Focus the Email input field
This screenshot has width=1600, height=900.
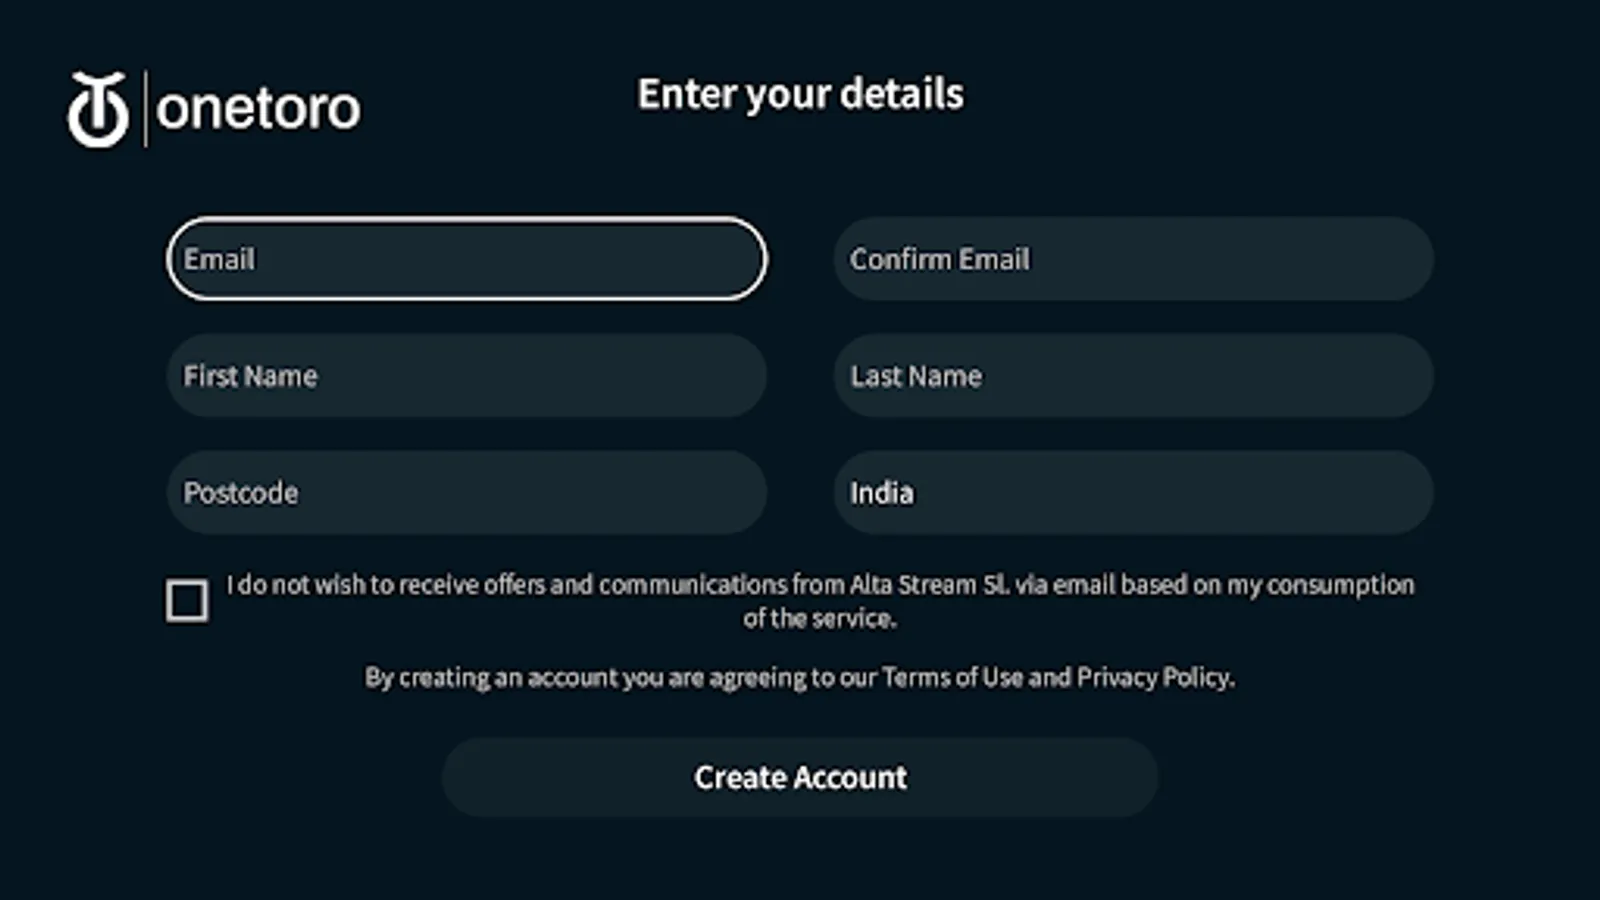467,259
